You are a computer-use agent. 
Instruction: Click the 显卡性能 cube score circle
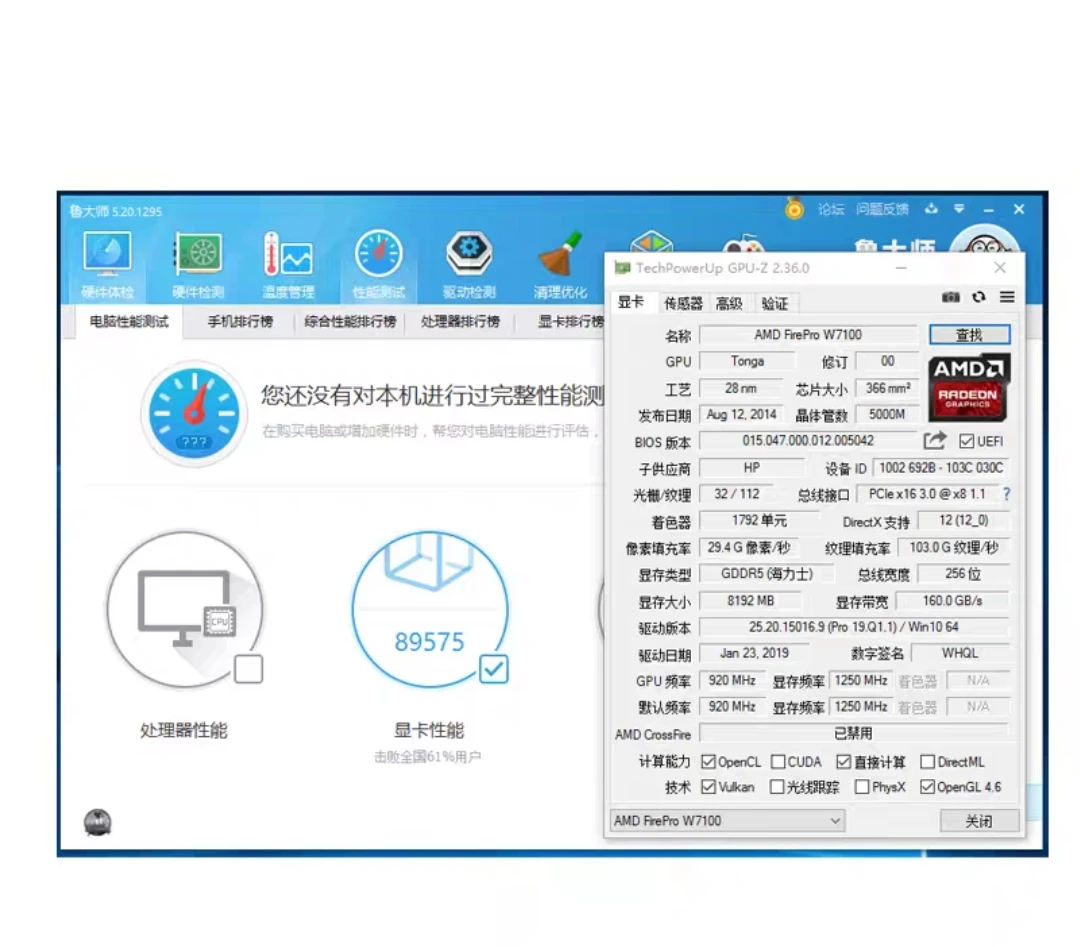430,610
